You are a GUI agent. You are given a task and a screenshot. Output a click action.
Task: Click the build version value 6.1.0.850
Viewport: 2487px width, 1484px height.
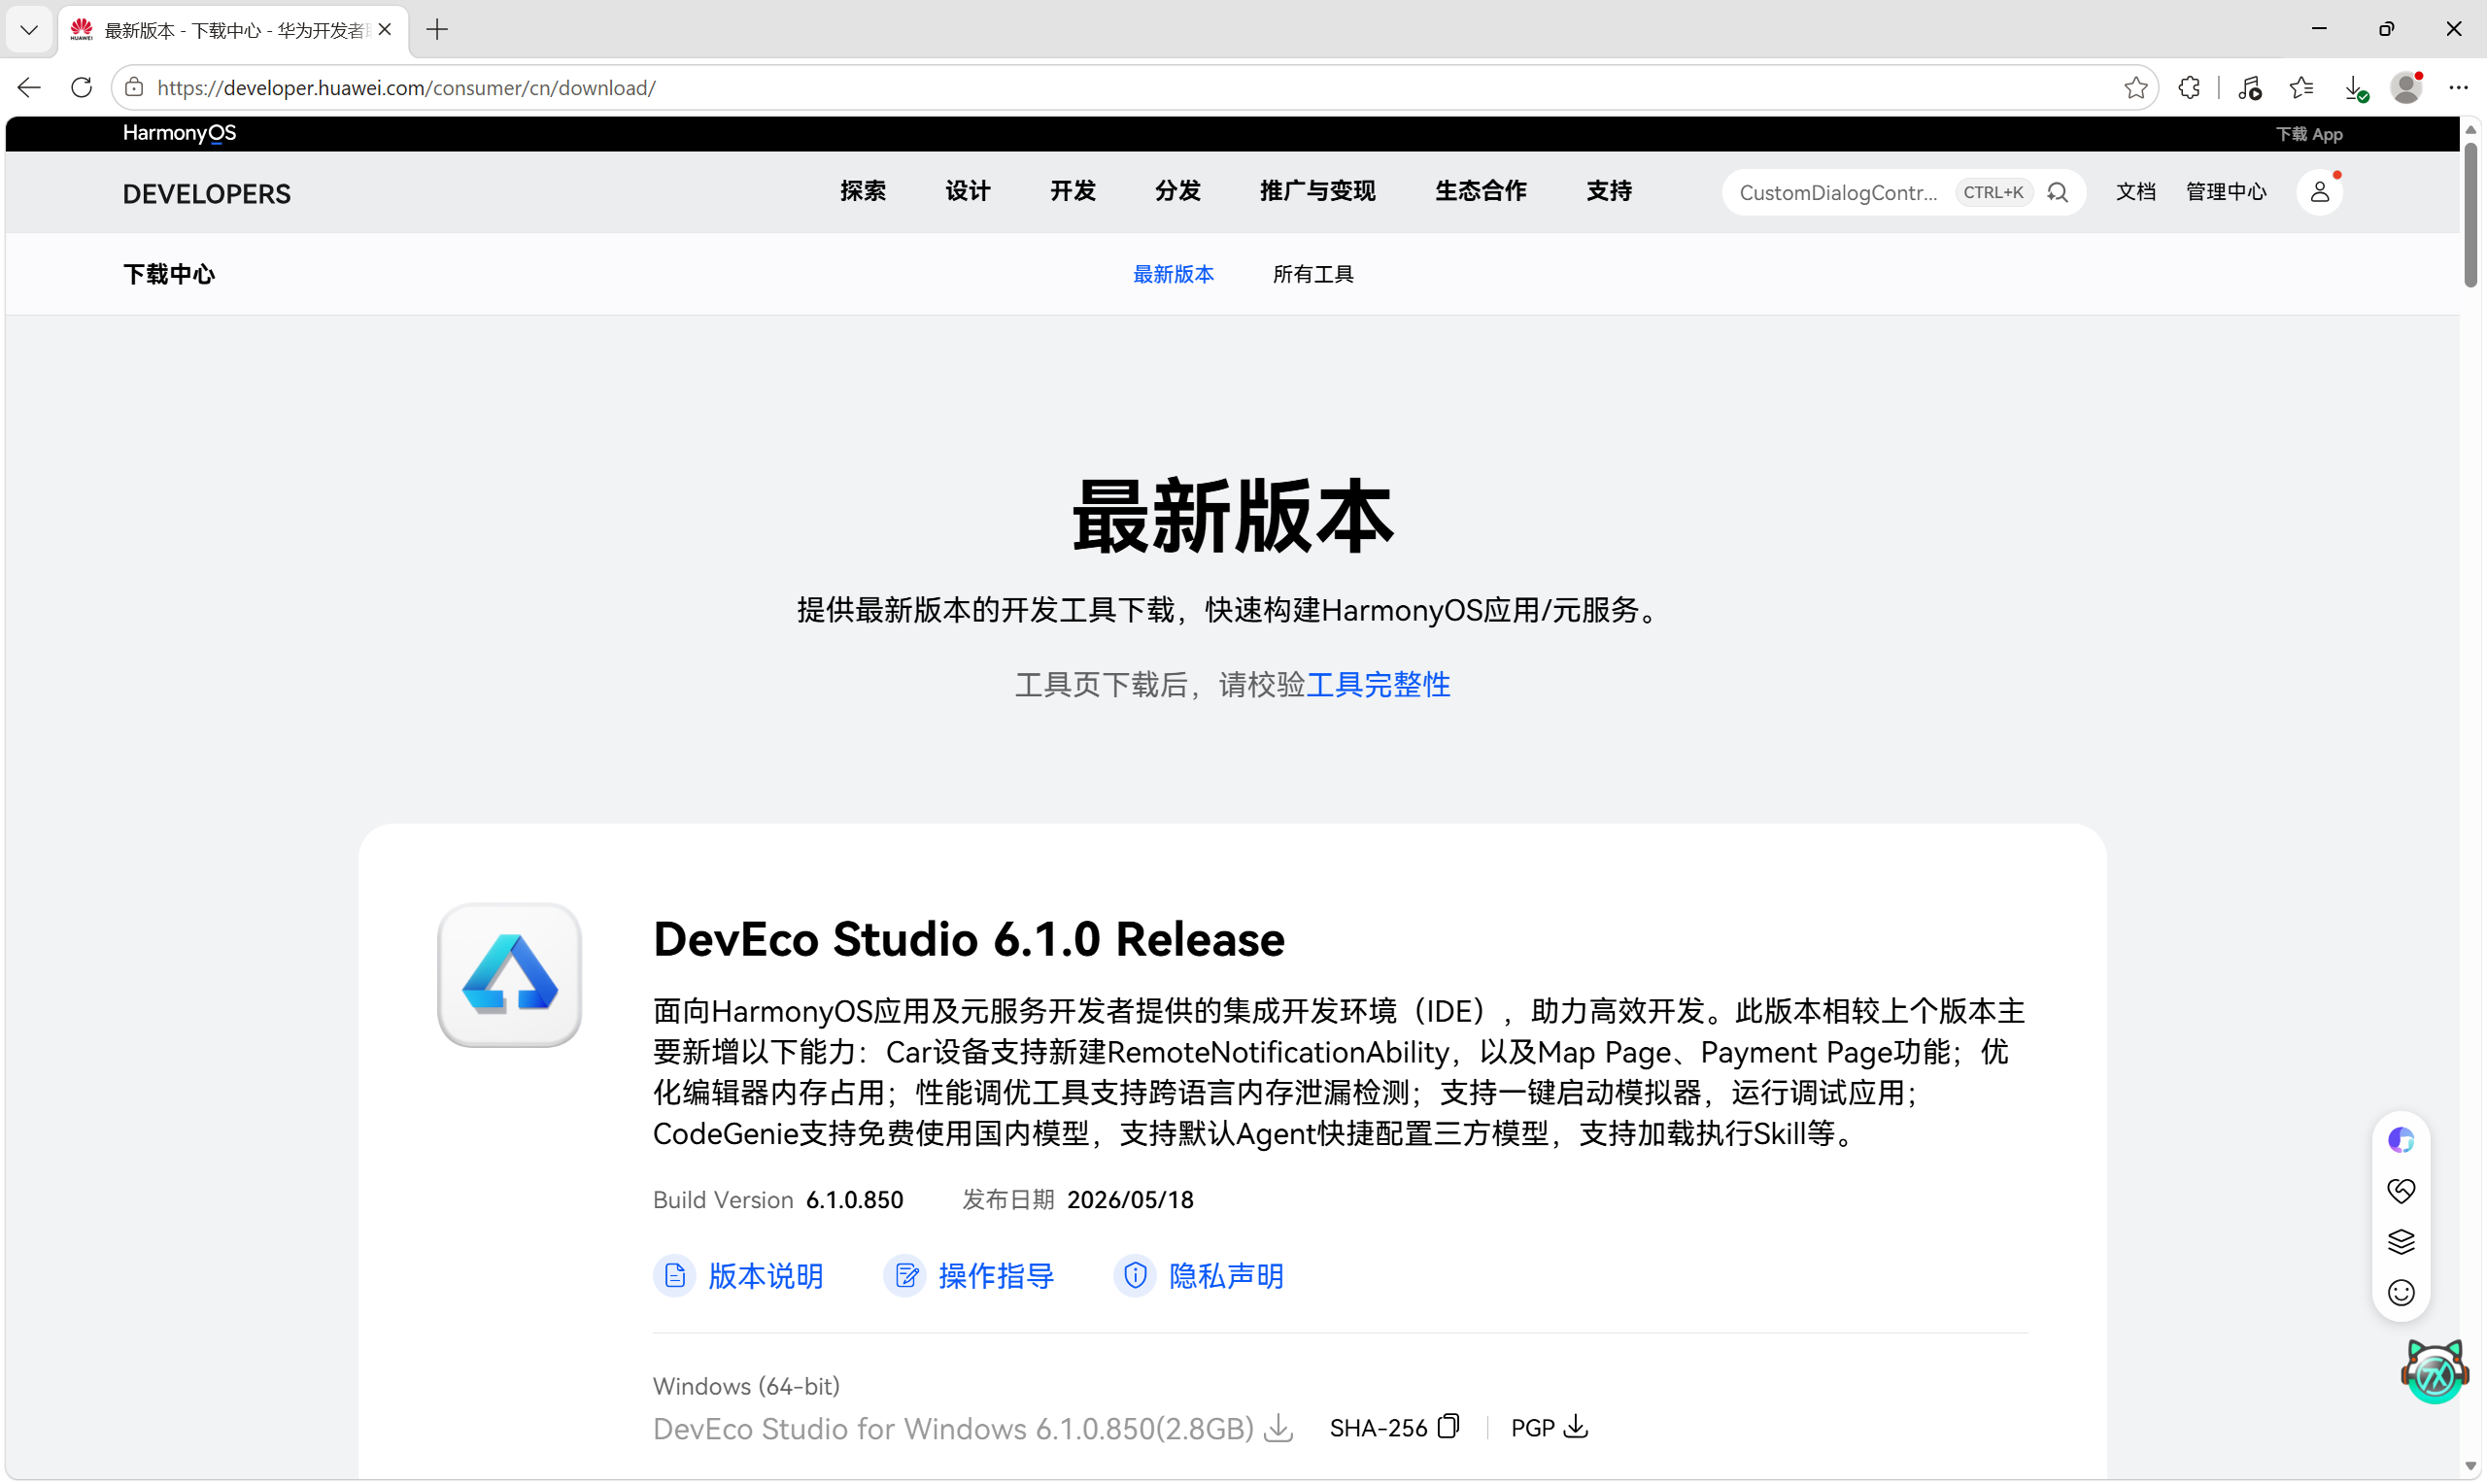(x=855, y=1200)
